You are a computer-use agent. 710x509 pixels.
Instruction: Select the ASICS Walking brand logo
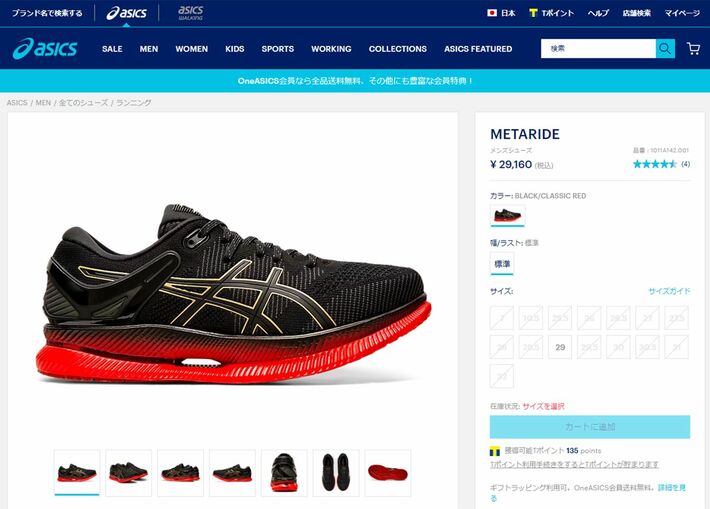[x=191, y=13]
